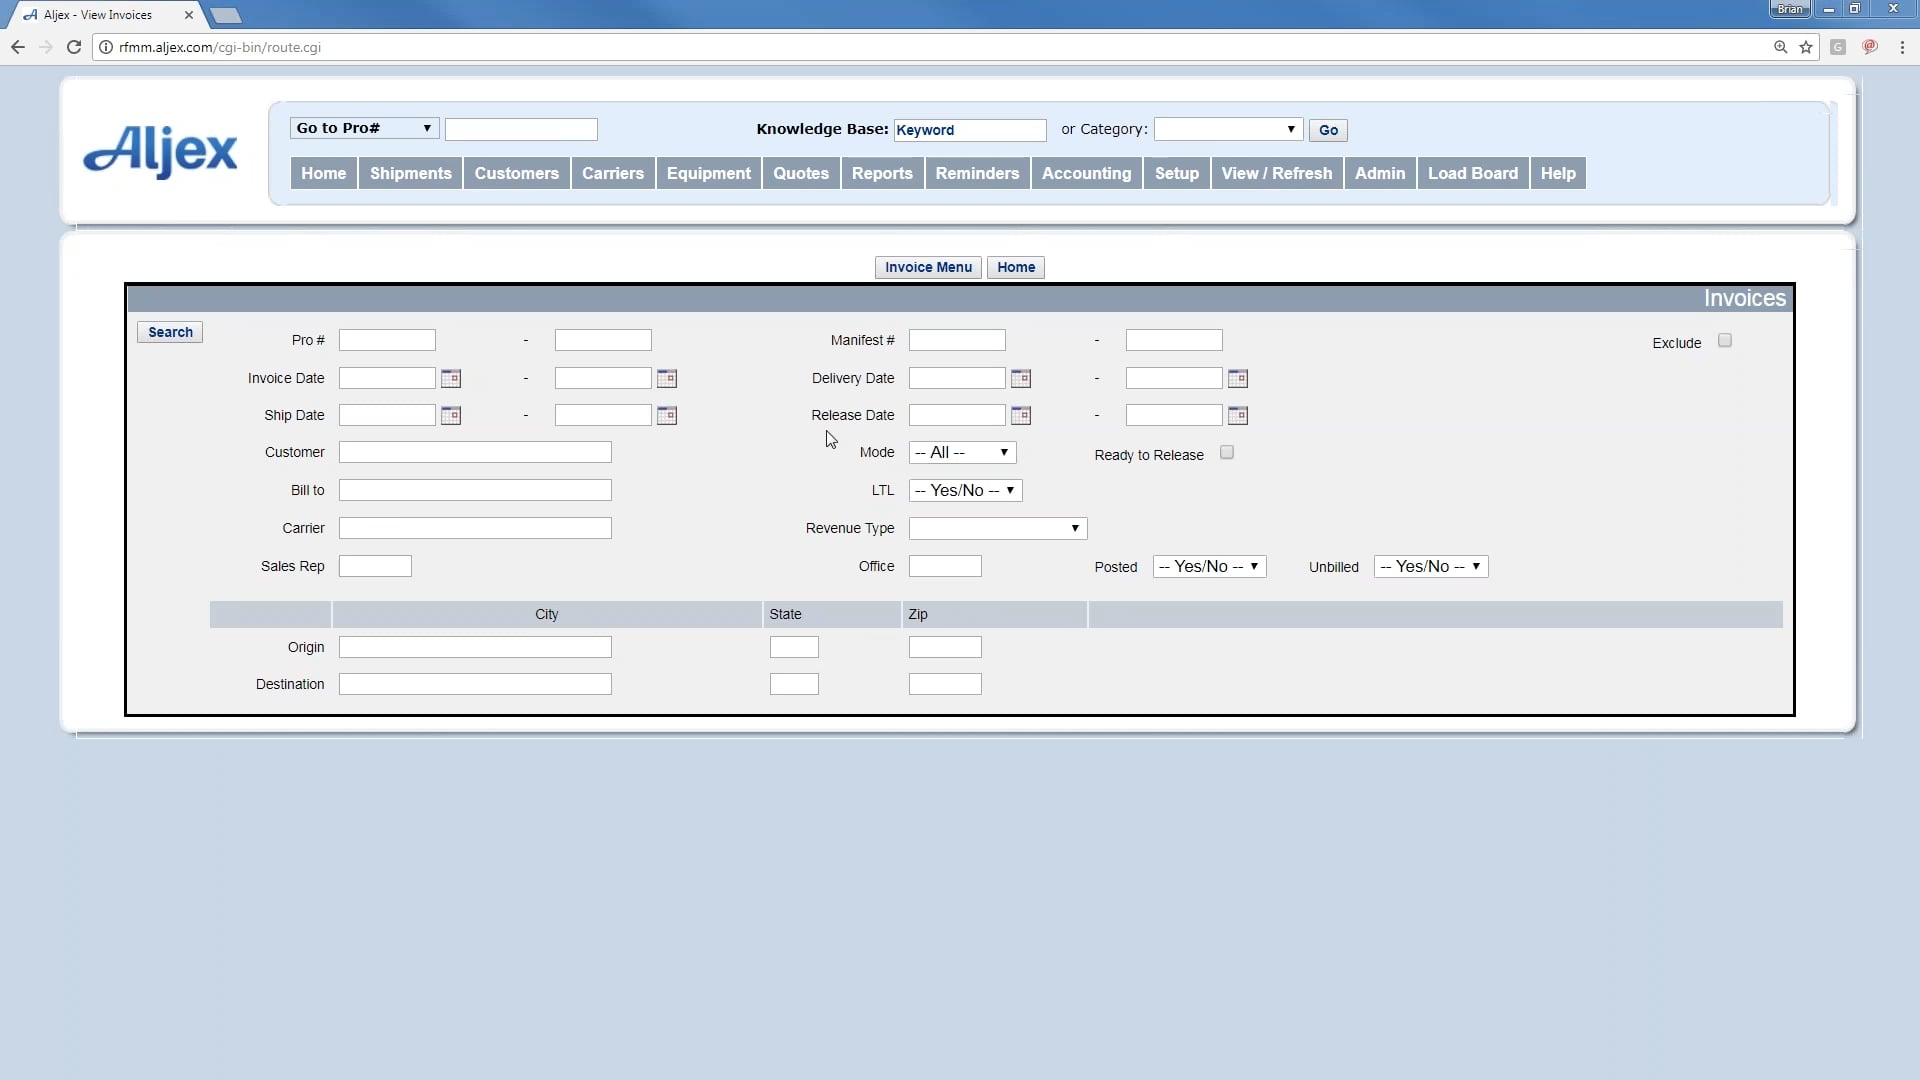Click the Invoice Menu button
The width and height of the screenshot is (1920, 1080).
928,267
